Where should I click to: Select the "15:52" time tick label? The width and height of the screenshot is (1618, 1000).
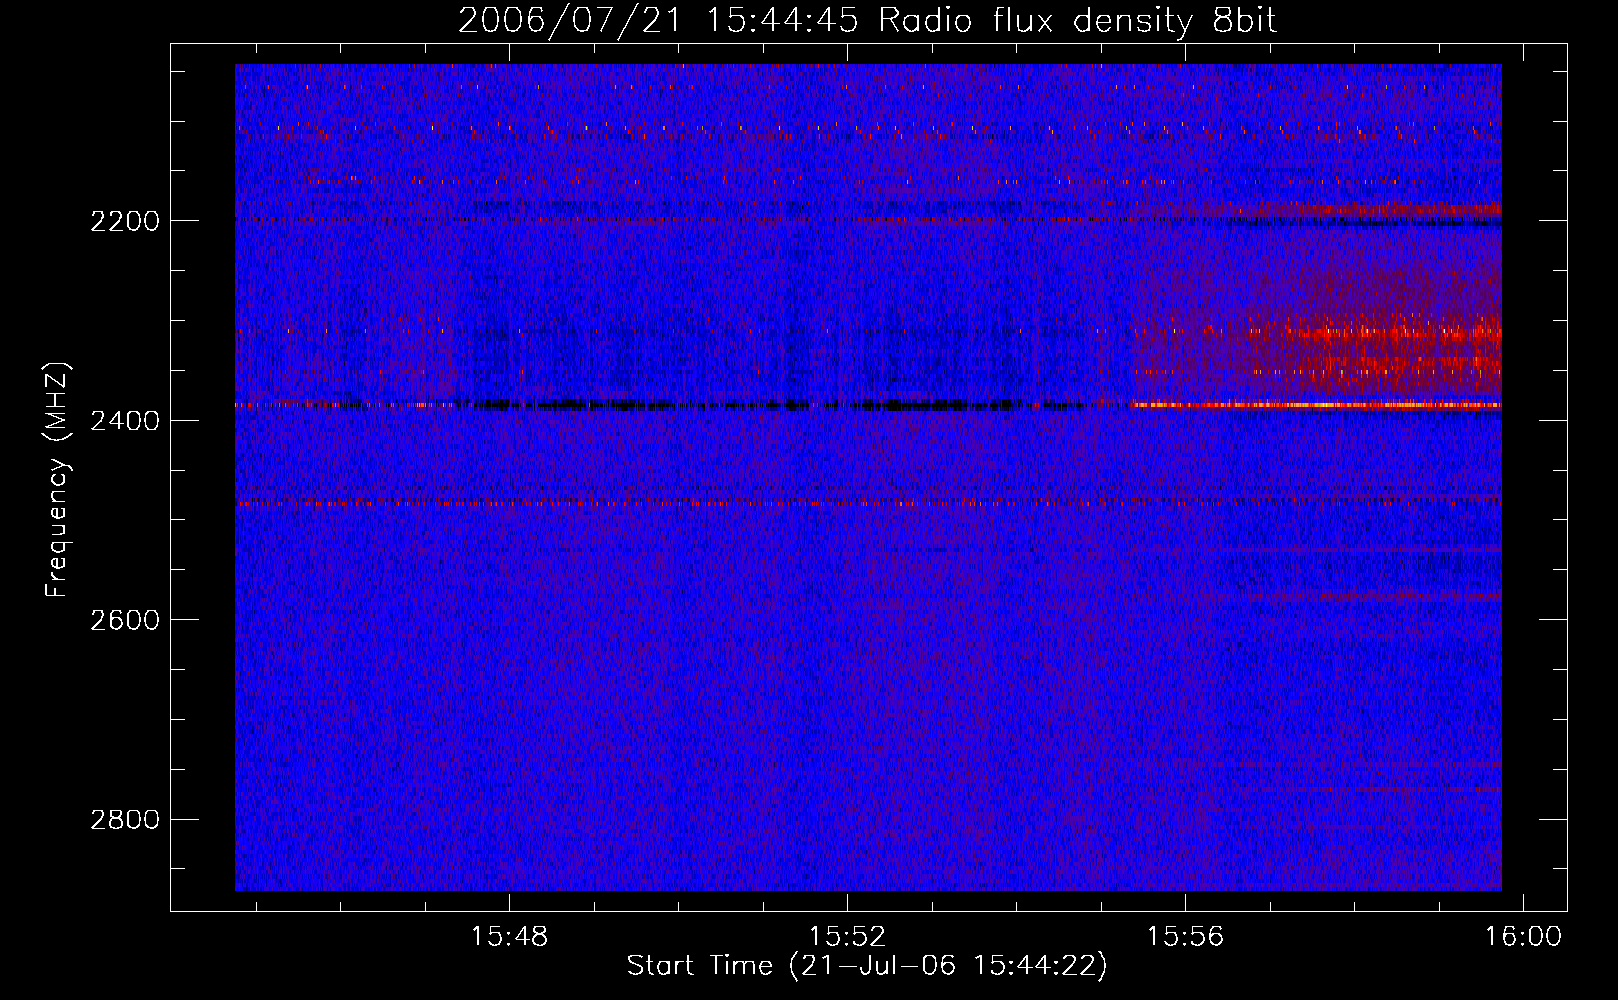pos(848,936)
